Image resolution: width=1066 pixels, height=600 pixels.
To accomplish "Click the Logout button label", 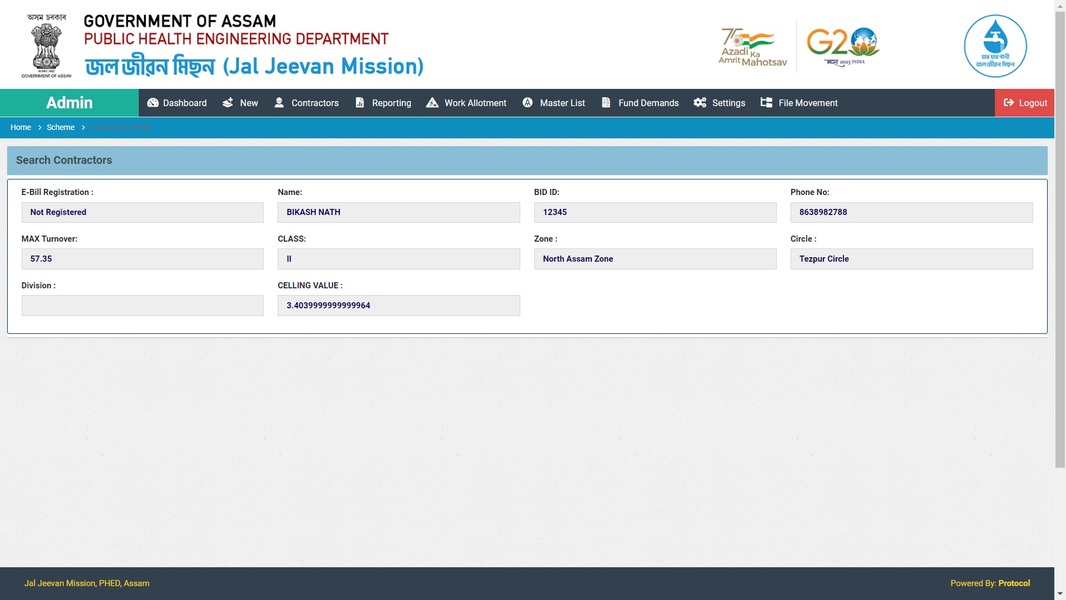I will 1033,103.
